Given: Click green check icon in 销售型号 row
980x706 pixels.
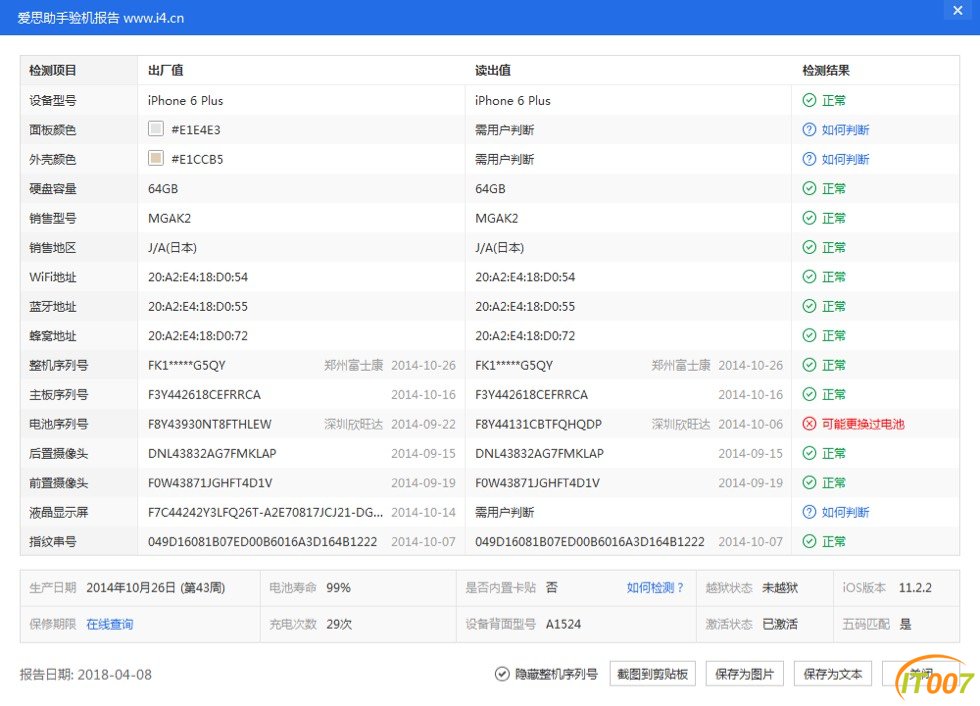Looking at the screenshot, I should pyautogui.click(x=809, y=218).
